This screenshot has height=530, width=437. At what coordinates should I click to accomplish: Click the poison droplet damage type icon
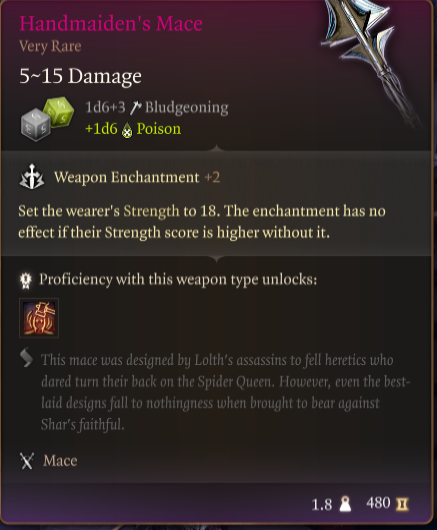pyautogui.click(x=127, y=130)
